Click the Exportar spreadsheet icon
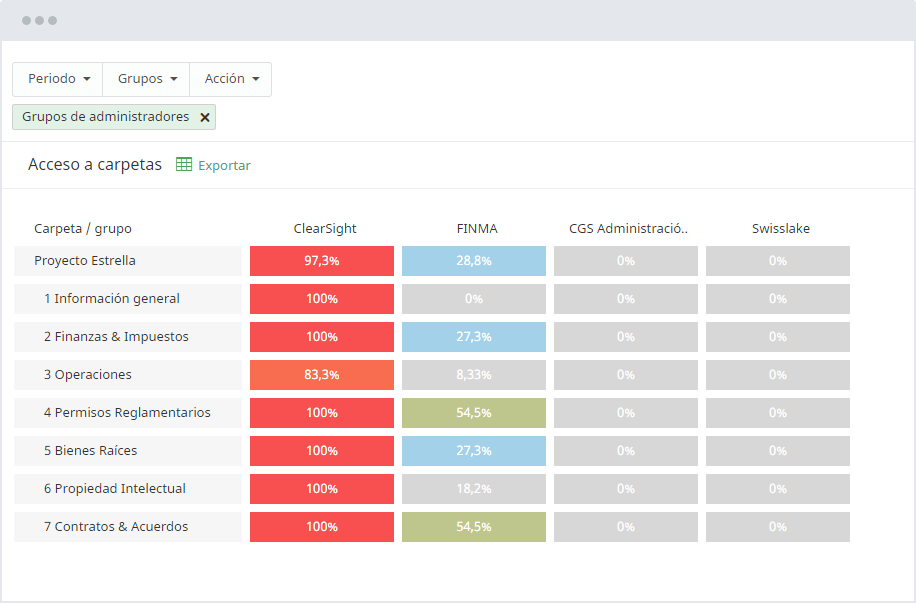This screenshot has height=603, width=916. tap(183, 165)
